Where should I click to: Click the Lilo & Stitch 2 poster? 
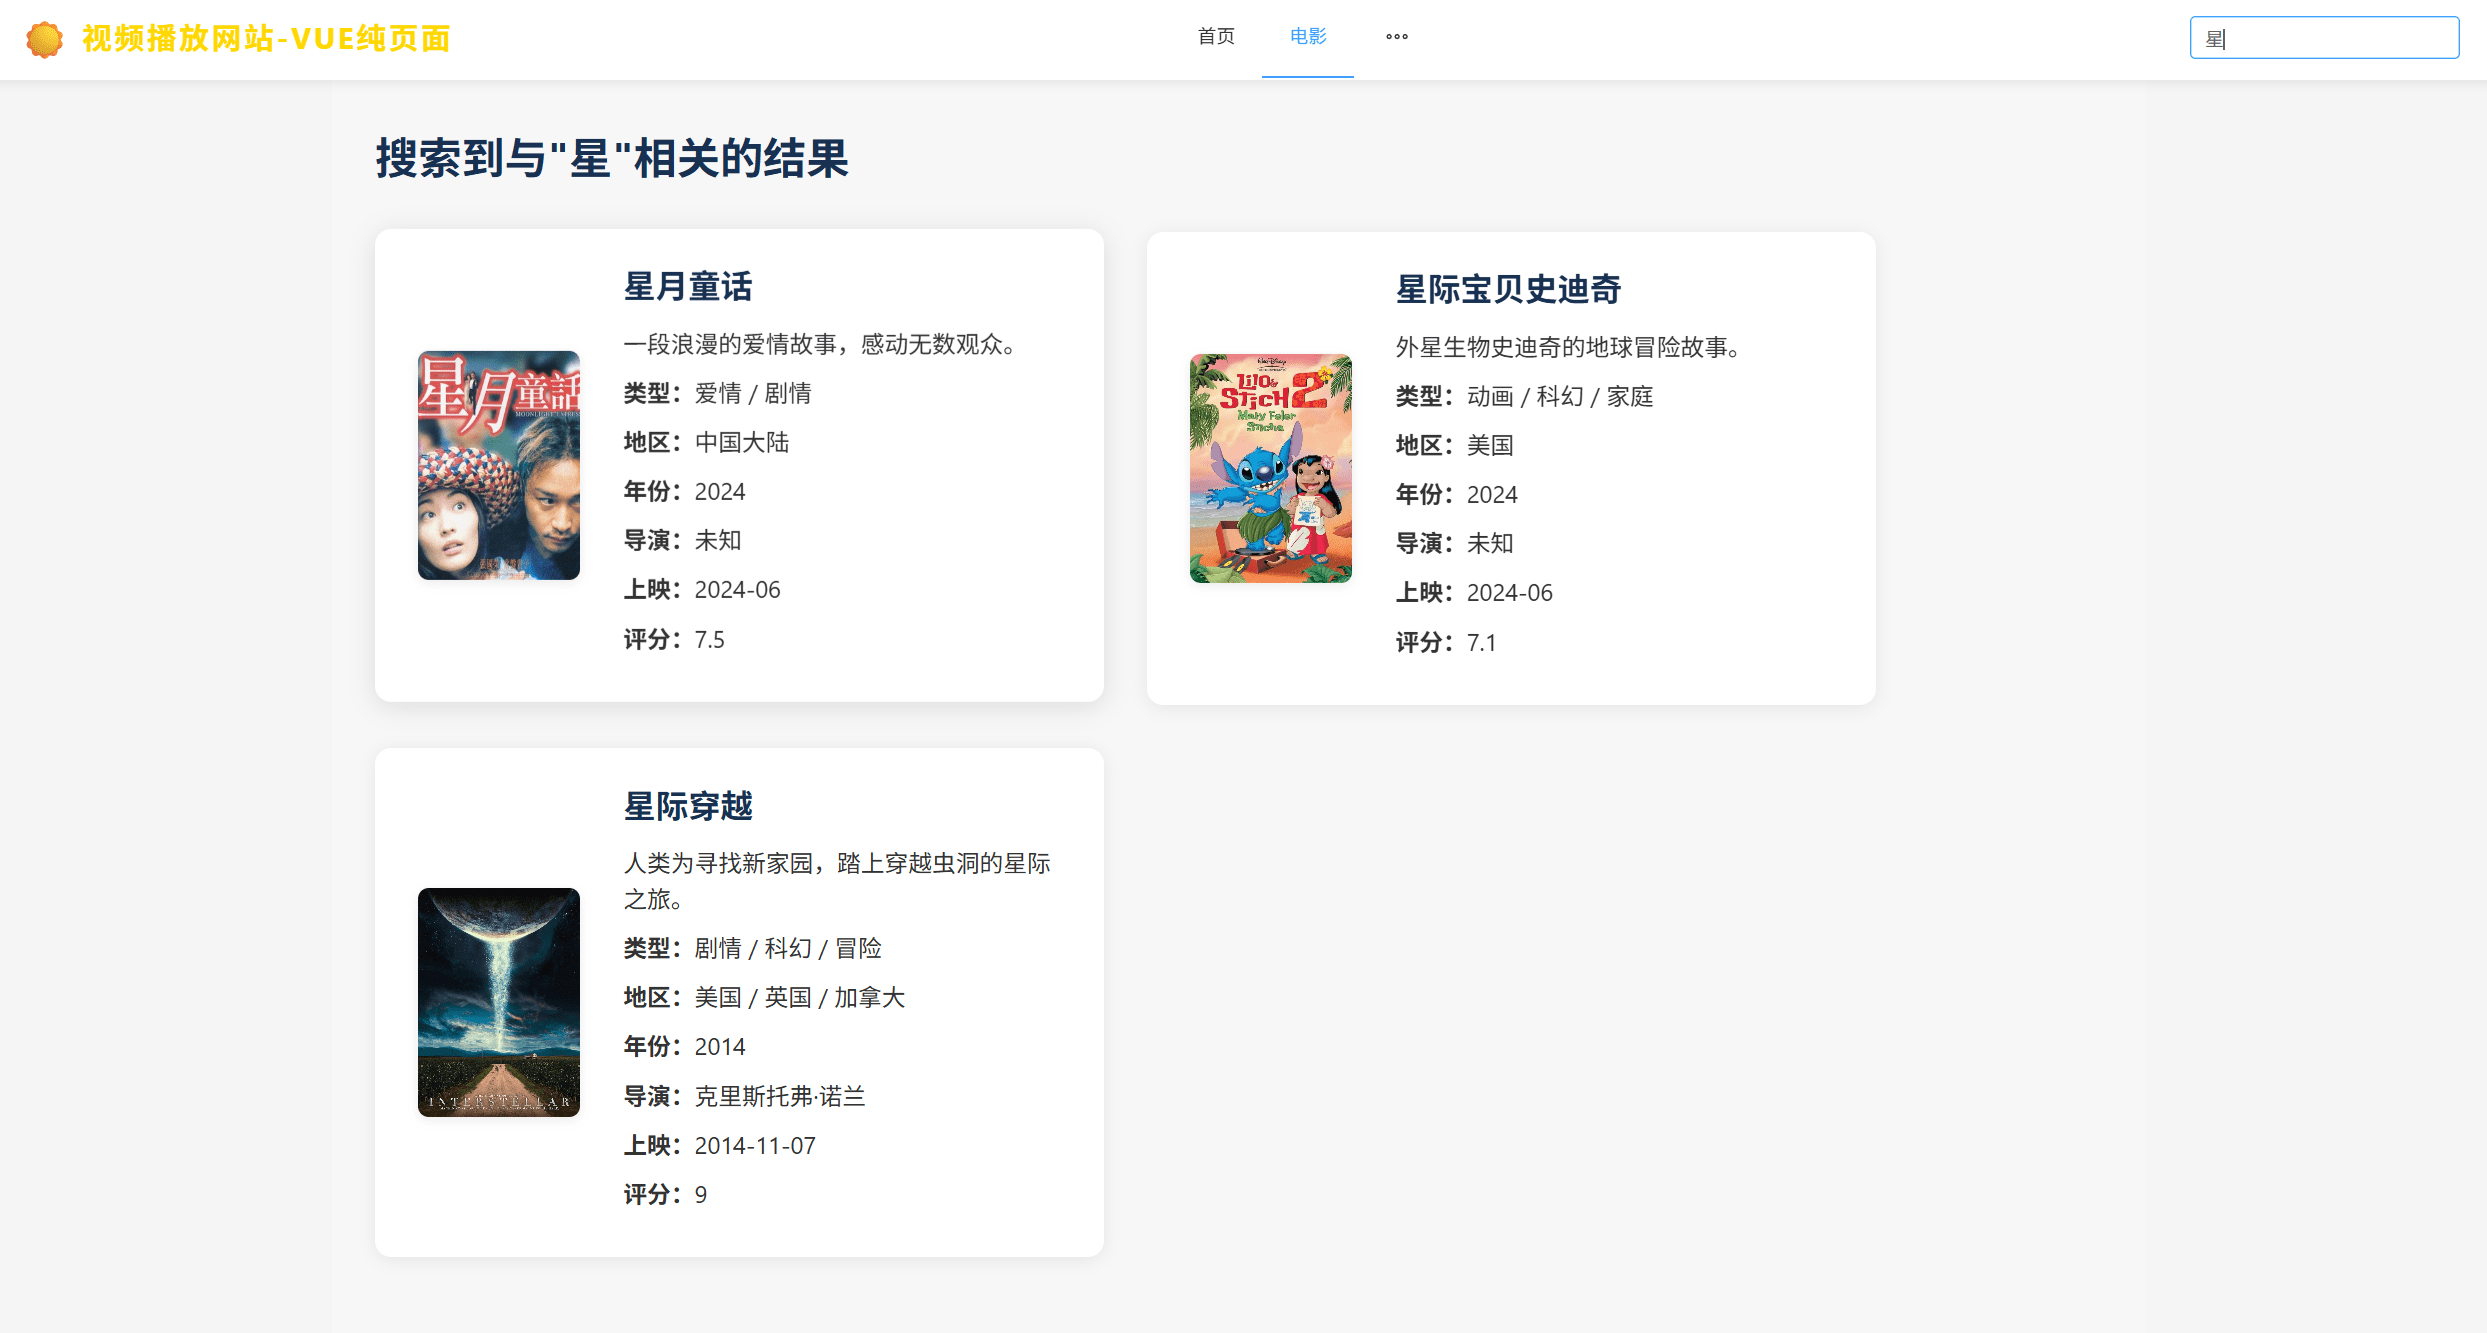1270,466
